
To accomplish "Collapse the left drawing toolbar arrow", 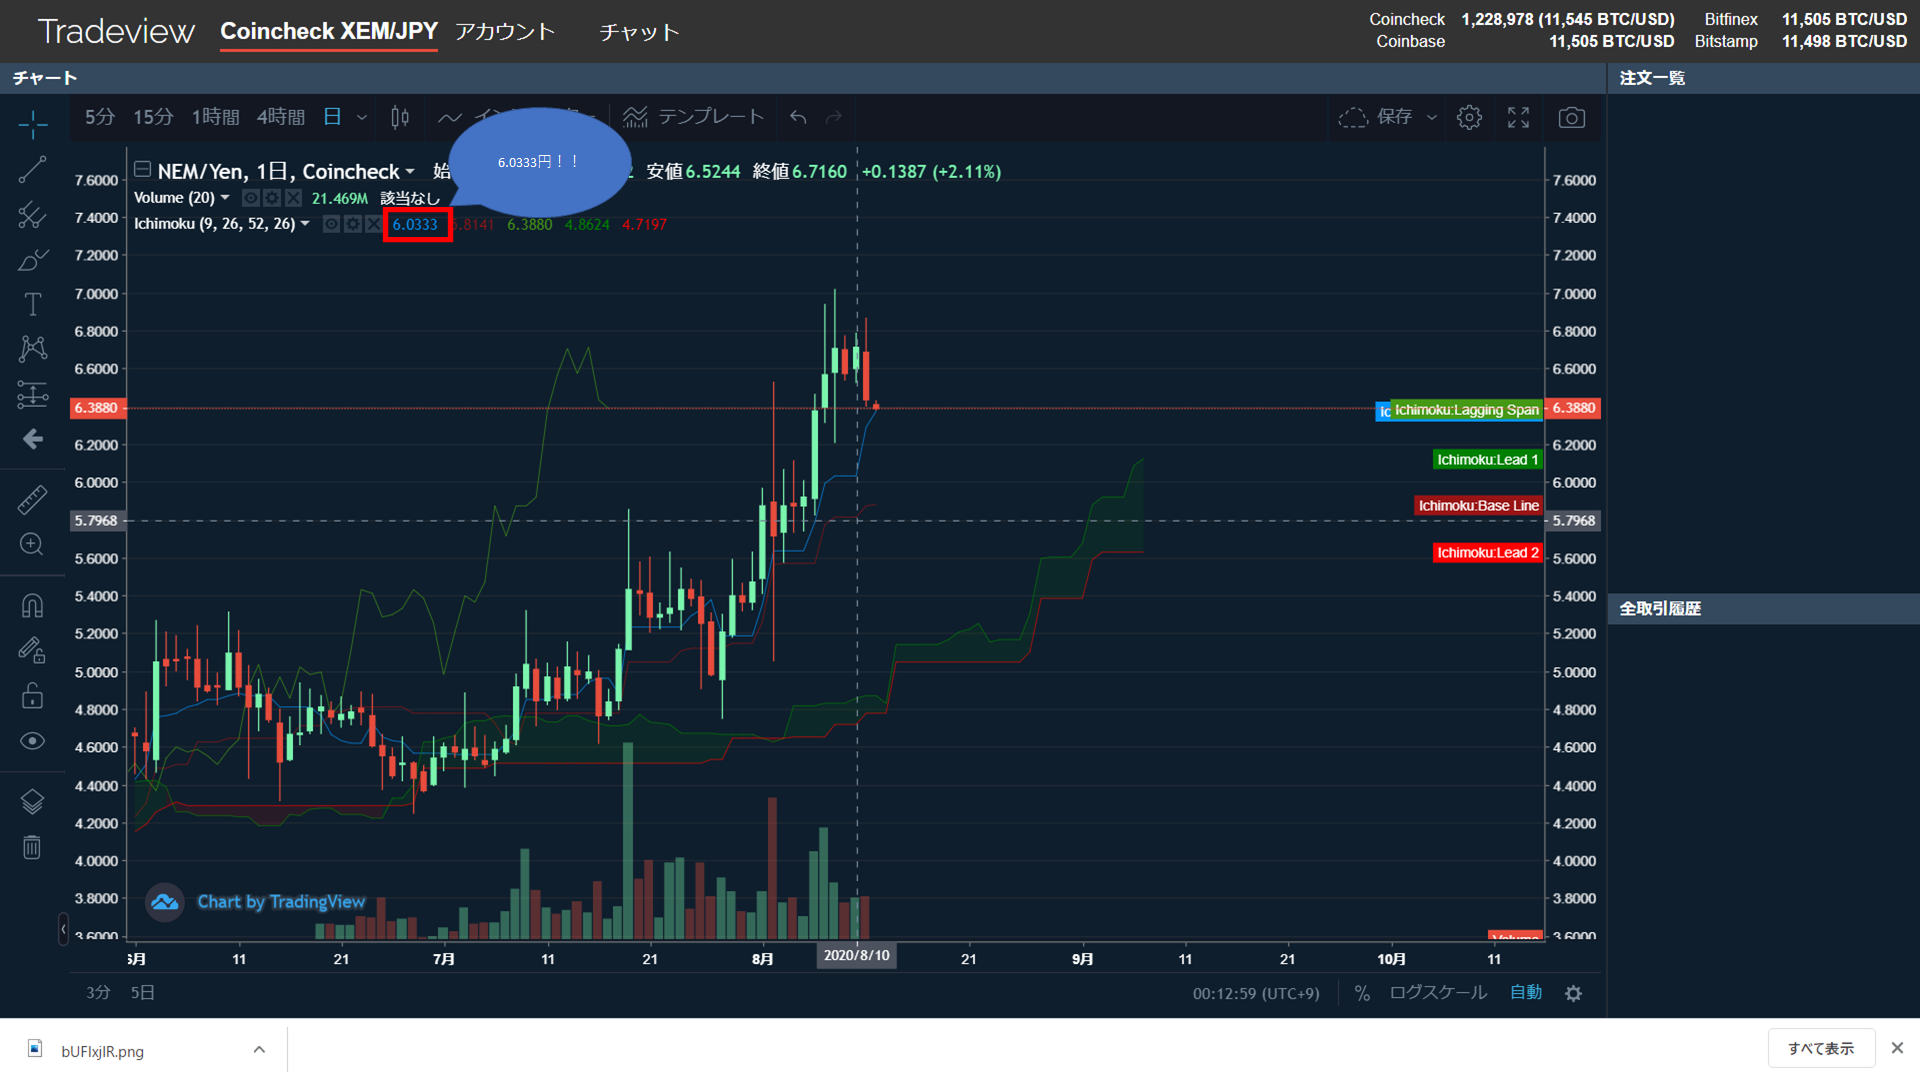I will point(63,929).
